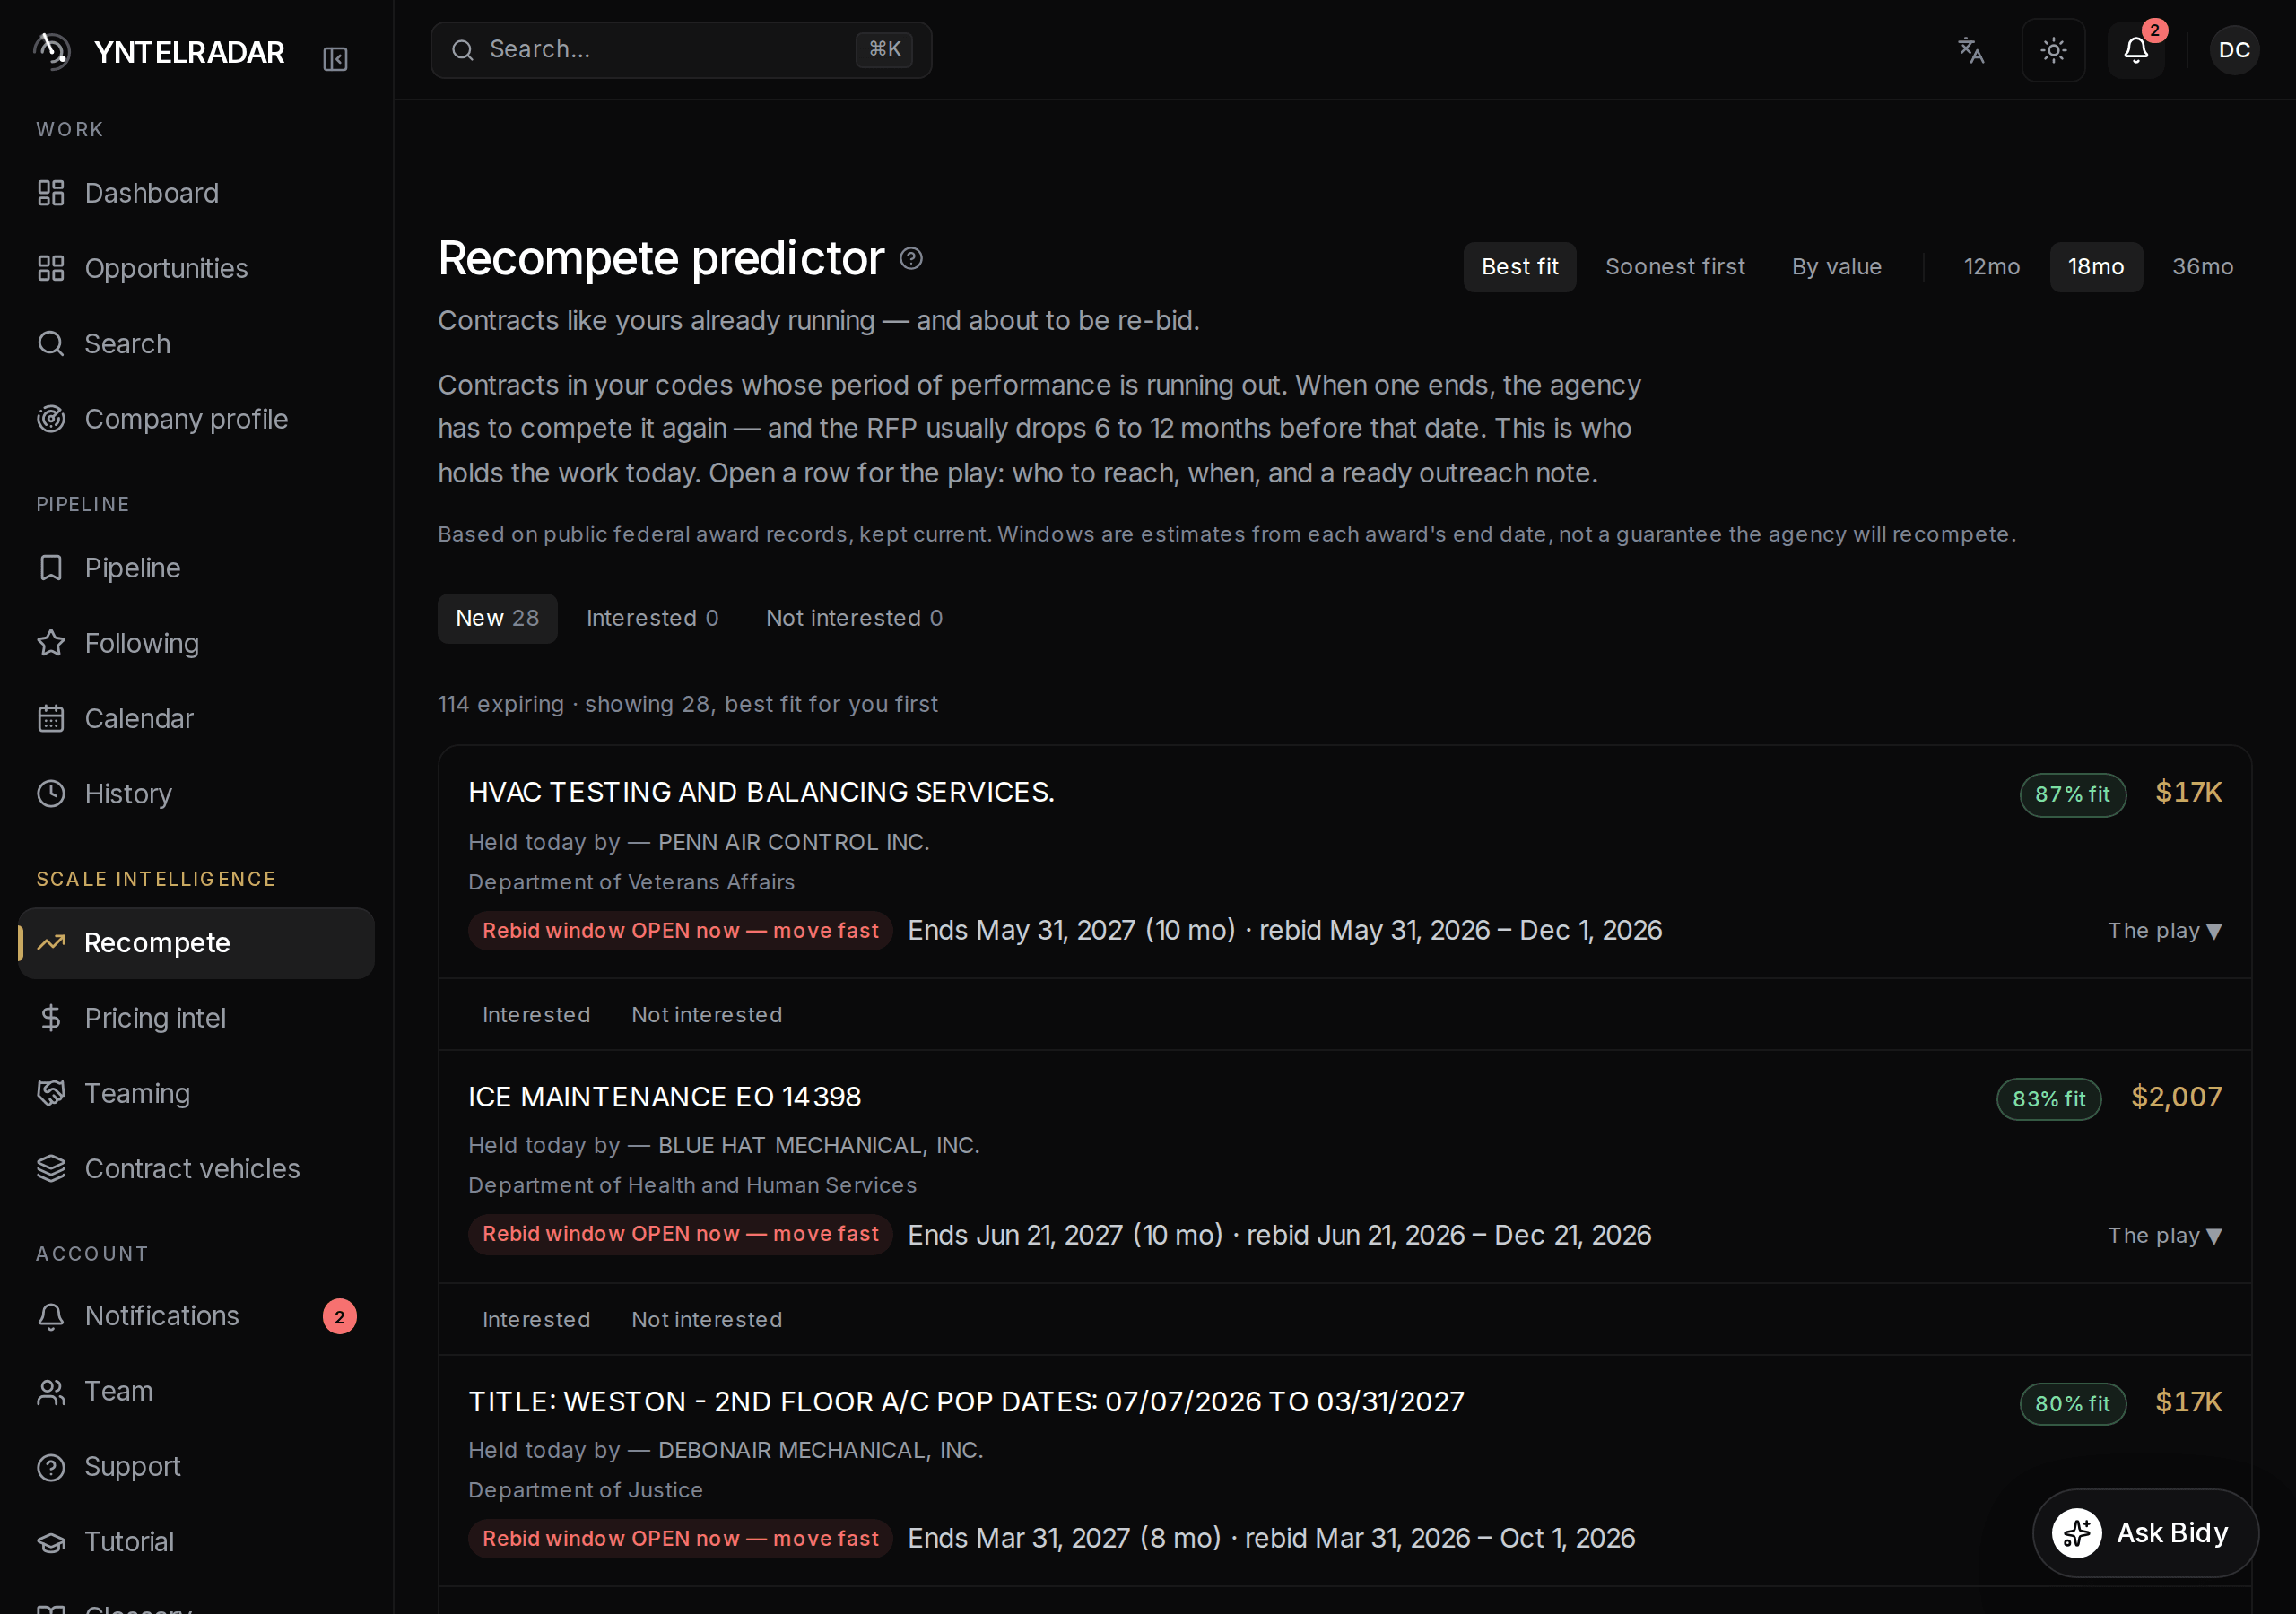Mark HVAC Testing contract as Not interested
Screen dimensions: 2296x1614
[x=706, y=1015]
